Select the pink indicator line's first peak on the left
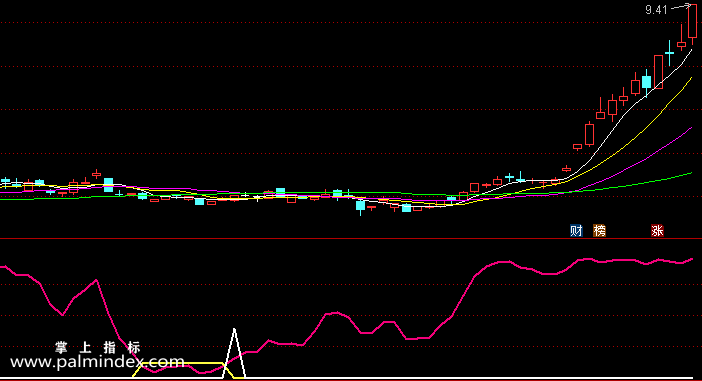 pos(96,281)
